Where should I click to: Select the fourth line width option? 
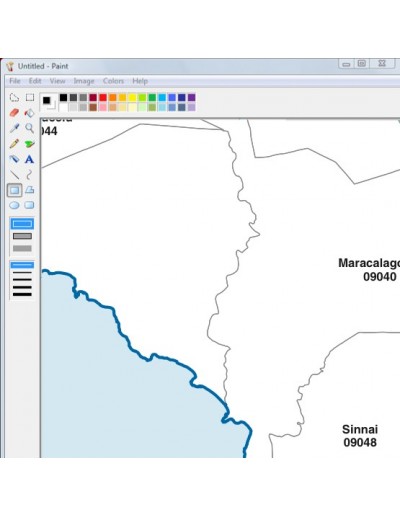22,287
